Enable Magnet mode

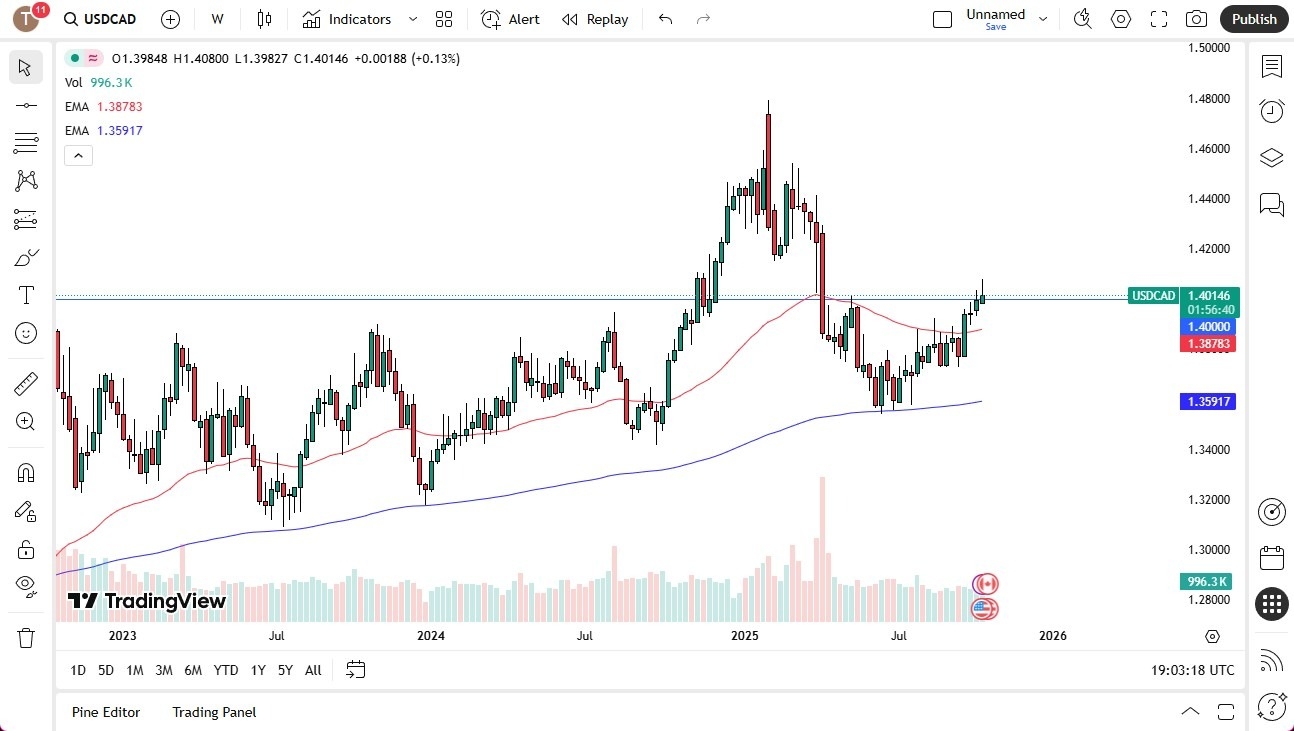coord(26,472)
